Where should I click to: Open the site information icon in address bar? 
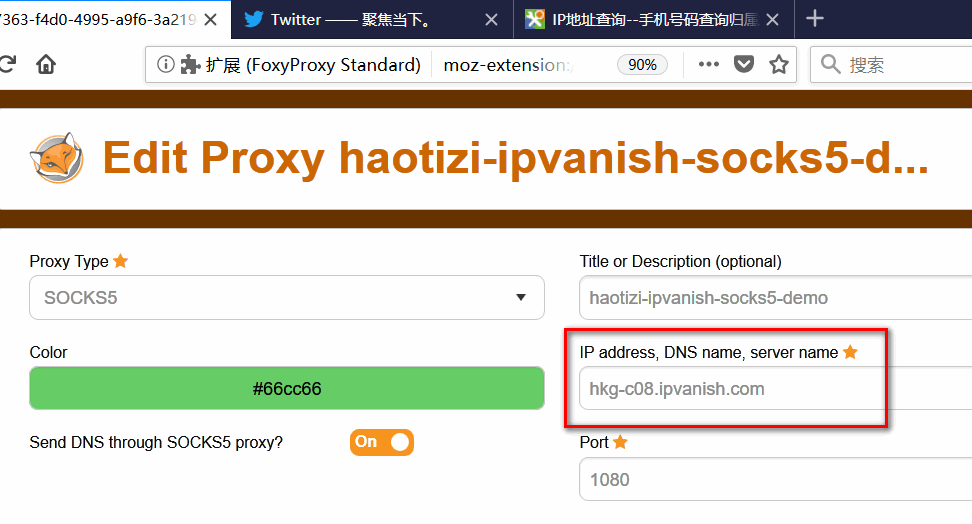click(166, 64)
